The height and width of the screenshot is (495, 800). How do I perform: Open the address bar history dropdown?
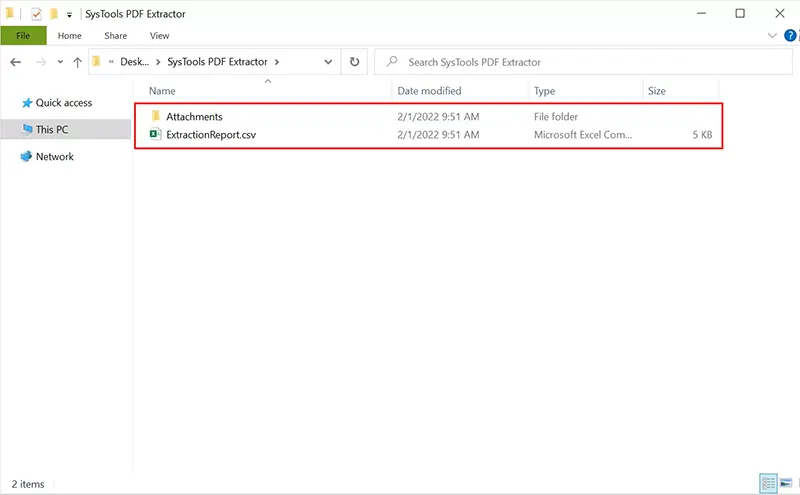[x=328, y=62]
